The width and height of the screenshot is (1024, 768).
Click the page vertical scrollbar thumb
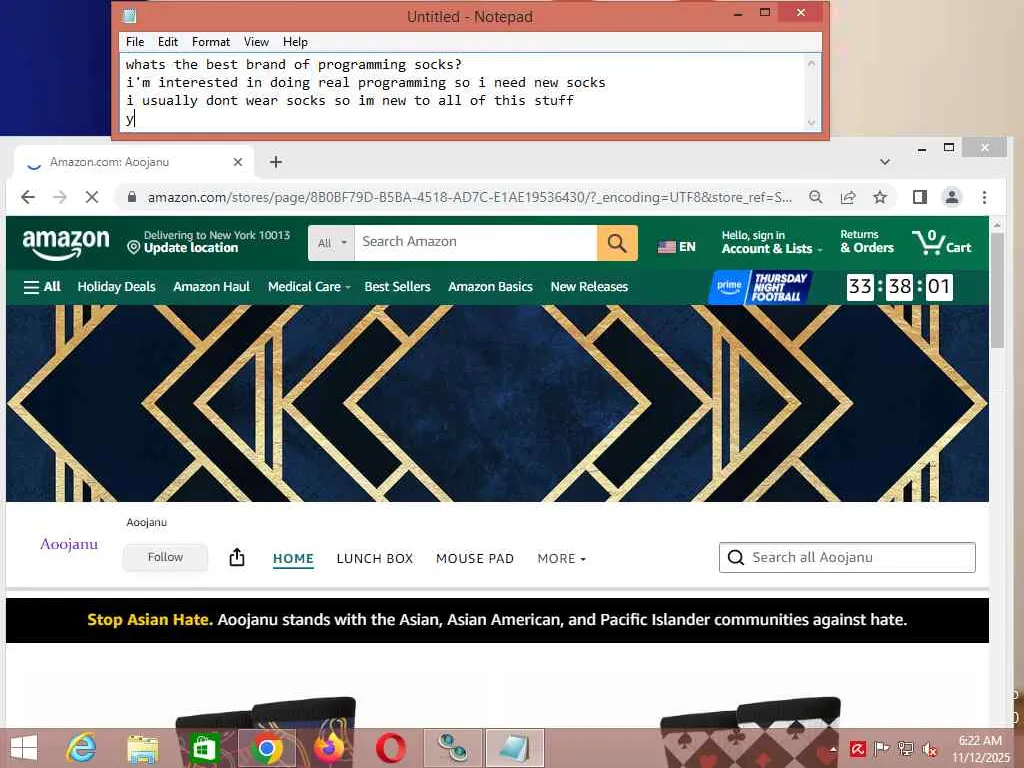tap(997, 291)
